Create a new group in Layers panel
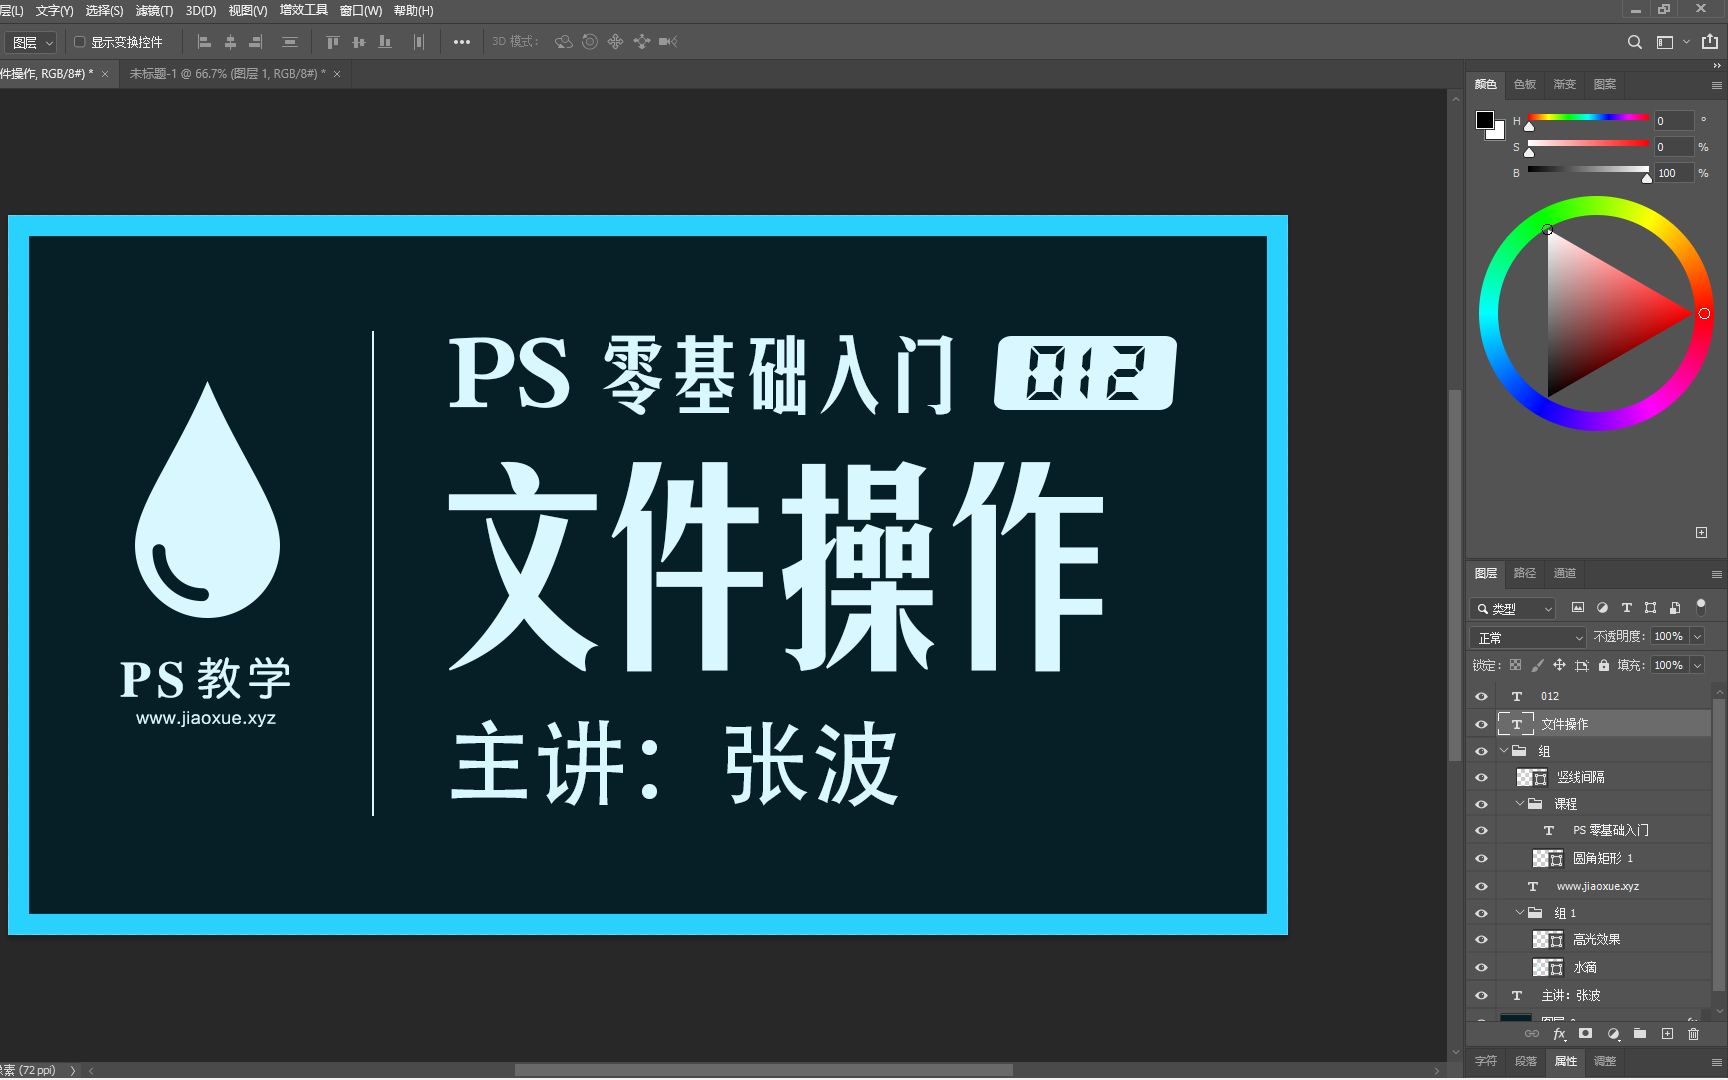 point(1639,1035)
